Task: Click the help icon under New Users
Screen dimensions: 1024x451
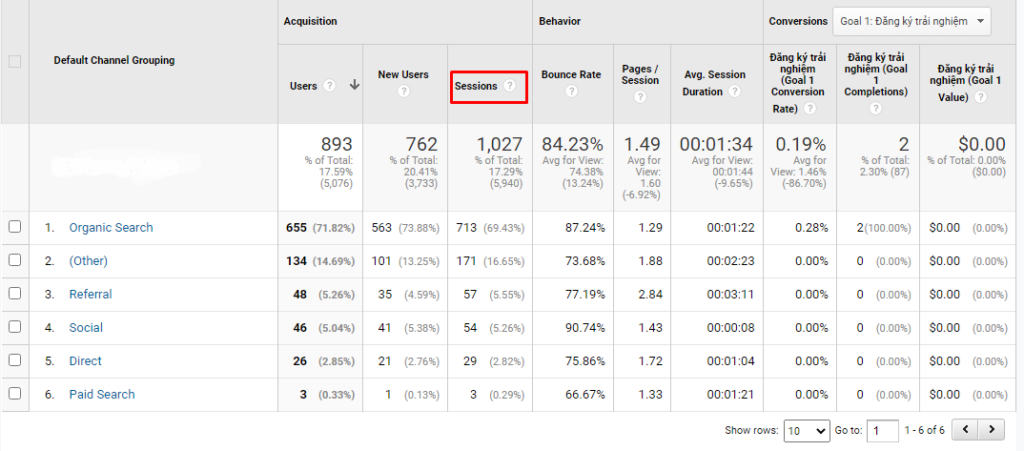Action: pyautogui.click(x=404, y=91)
